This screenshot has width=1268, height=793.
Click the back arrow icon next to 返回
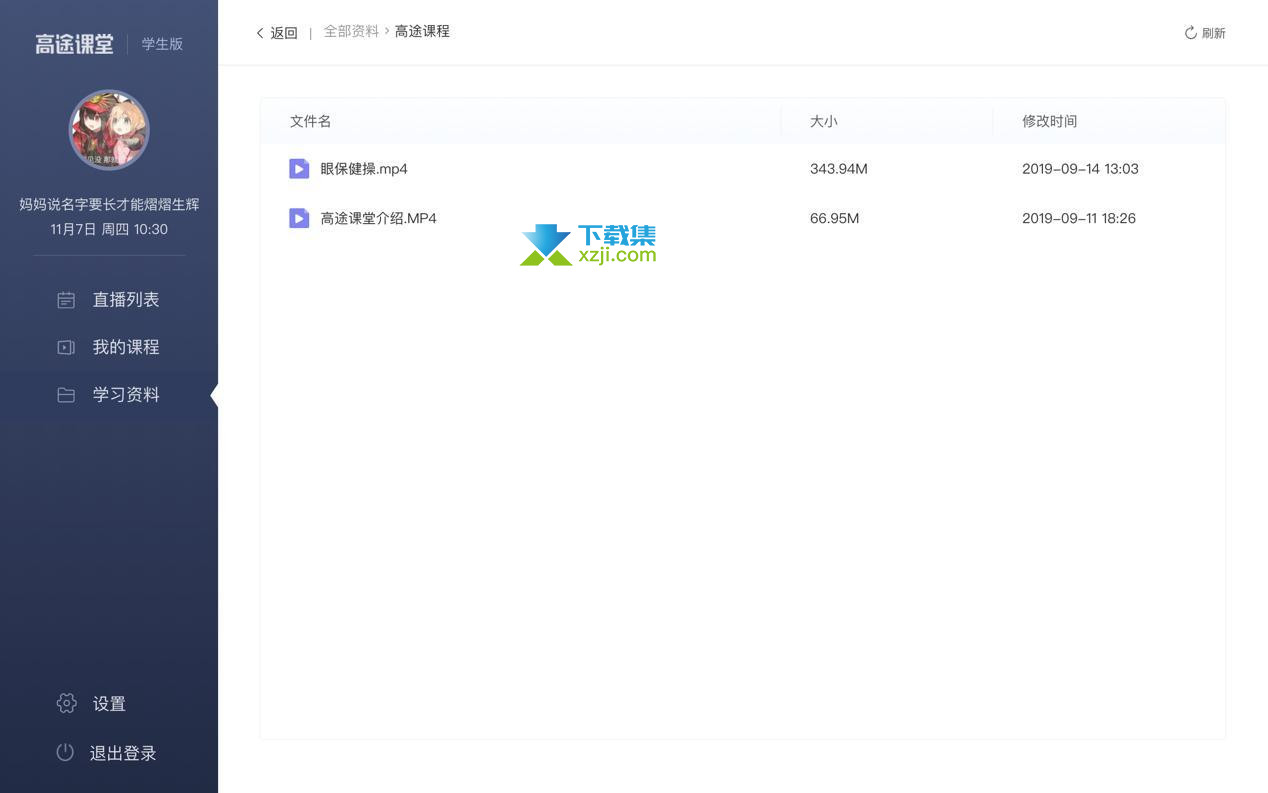point(260,33)
